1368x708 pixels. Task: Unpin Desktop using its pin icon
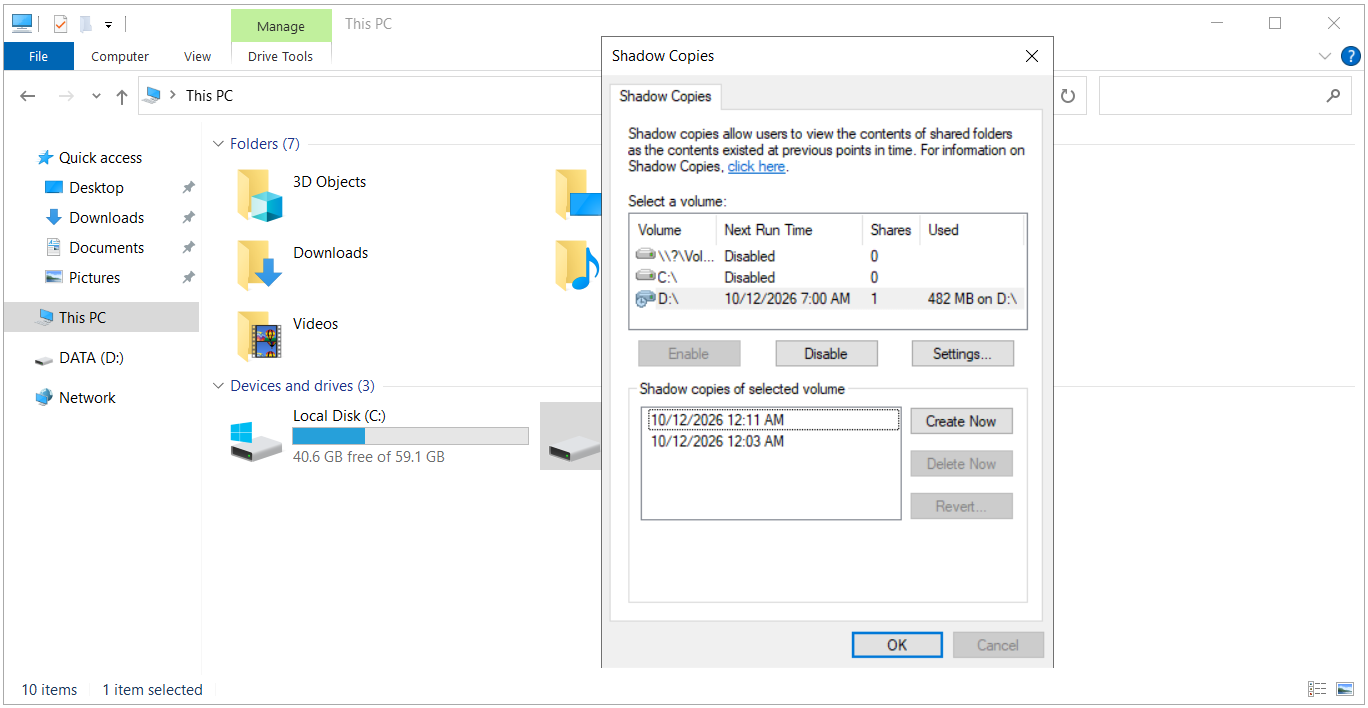pos(188,188)
